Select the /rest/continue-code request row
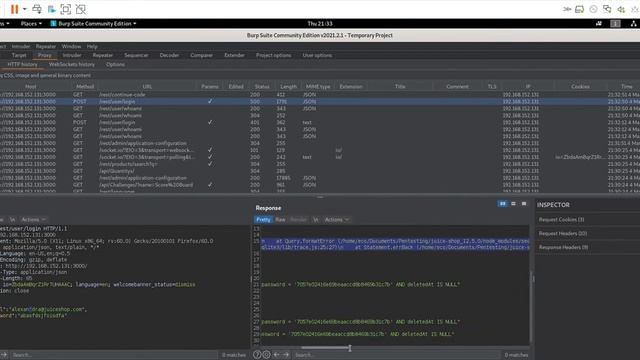640x360 pixels. 320,94
